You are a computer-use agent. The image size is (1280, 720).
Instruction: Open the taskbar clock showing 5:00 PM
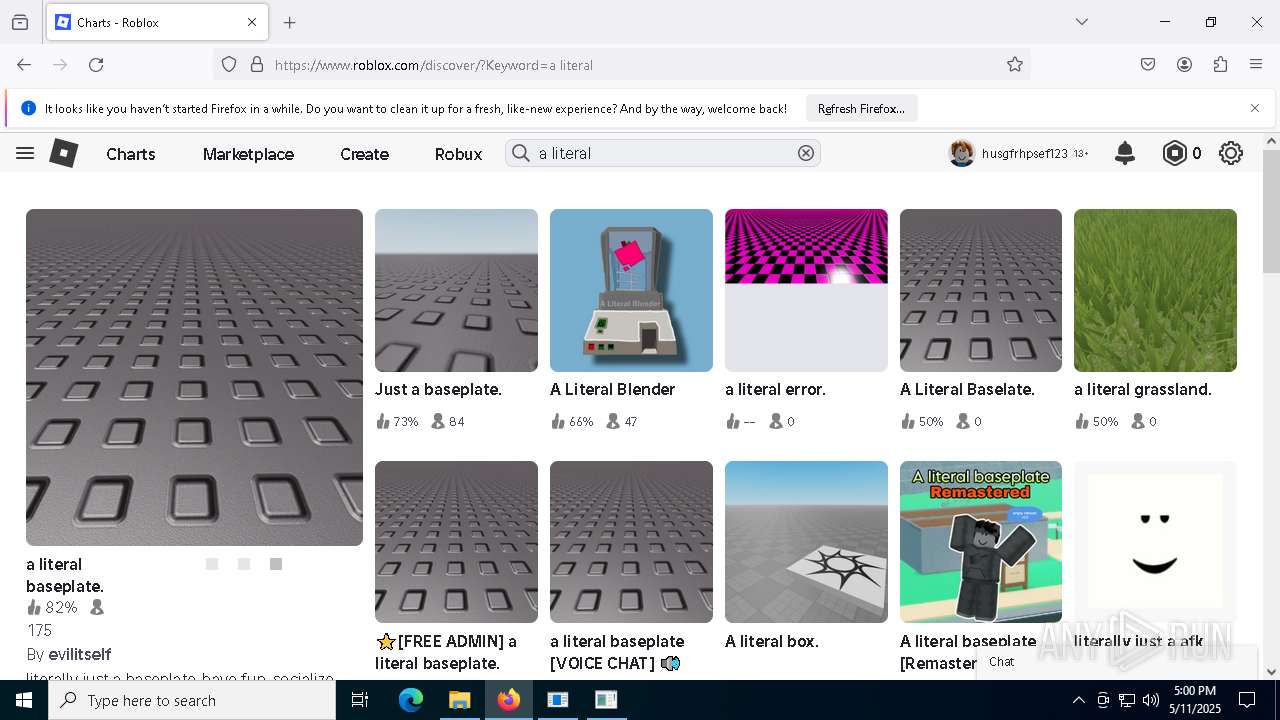click(1195, 700)
